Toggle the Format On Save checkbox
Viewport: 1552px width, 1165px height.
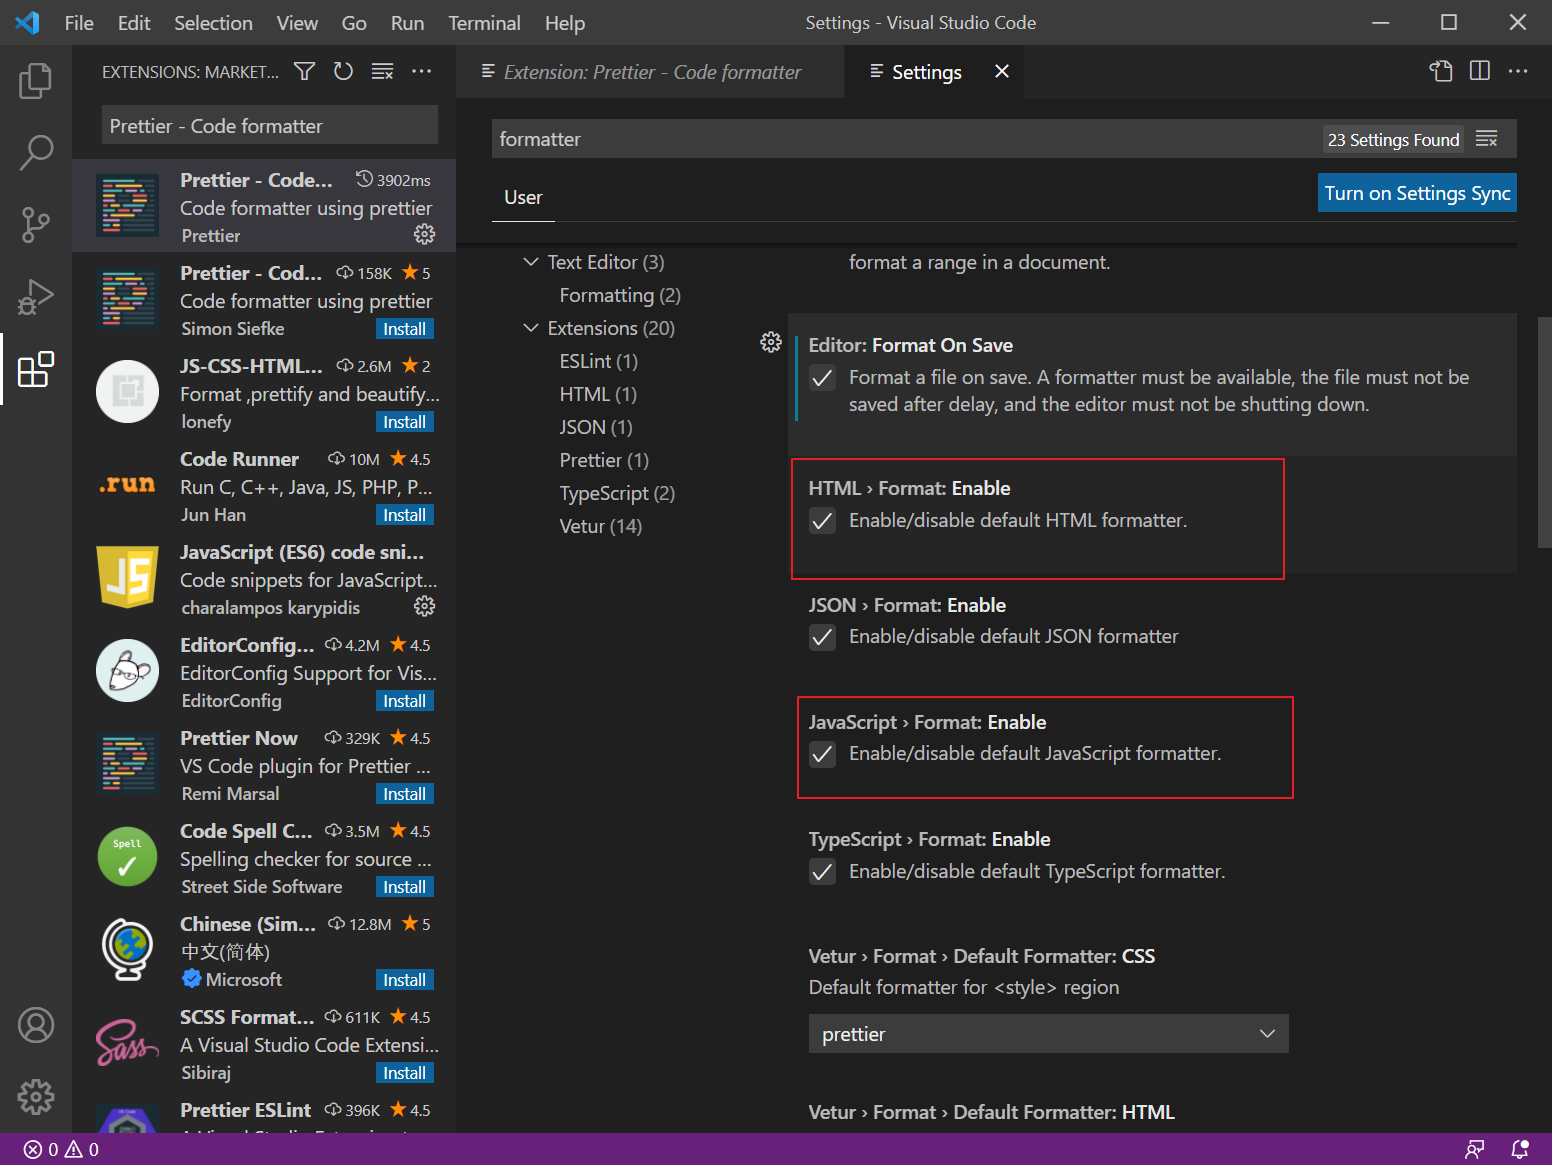(822, 378)
